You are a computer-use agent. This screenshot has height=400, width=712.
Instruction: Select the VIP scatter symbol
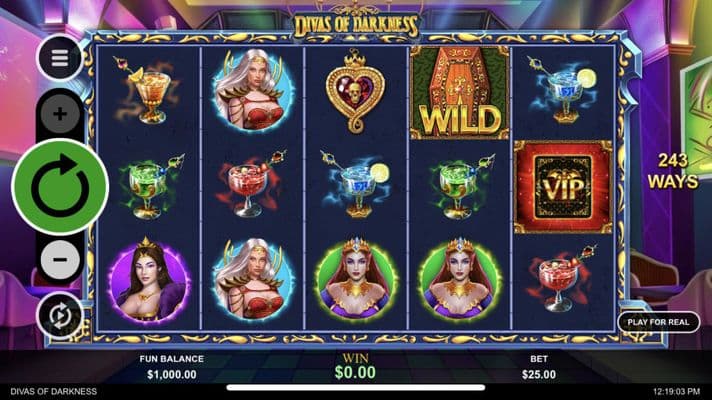click(563, 187)
